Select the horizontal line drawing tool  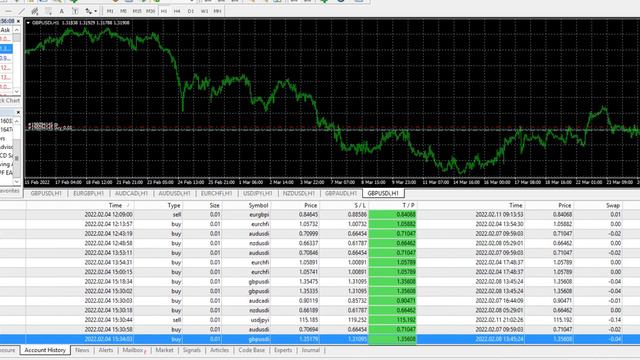8,11
